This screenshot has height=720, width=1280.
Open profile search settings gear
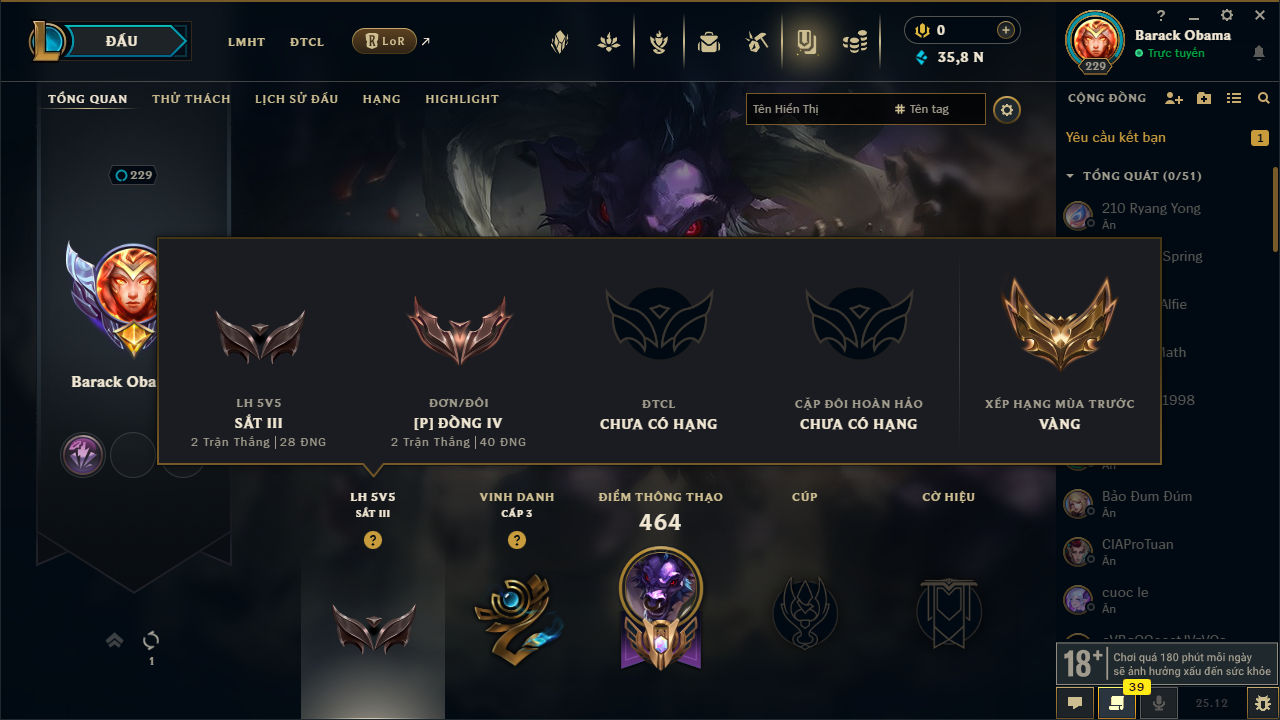click(x=1007, y=109)
